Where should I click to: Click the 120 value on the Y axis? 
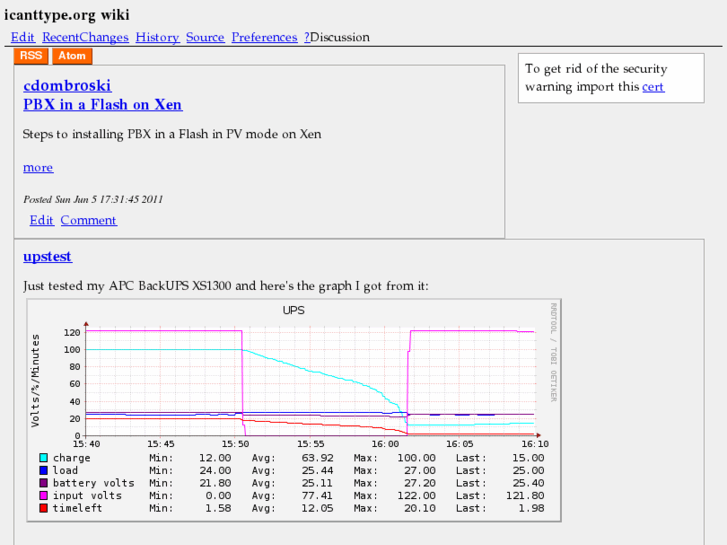click(72, 333)
